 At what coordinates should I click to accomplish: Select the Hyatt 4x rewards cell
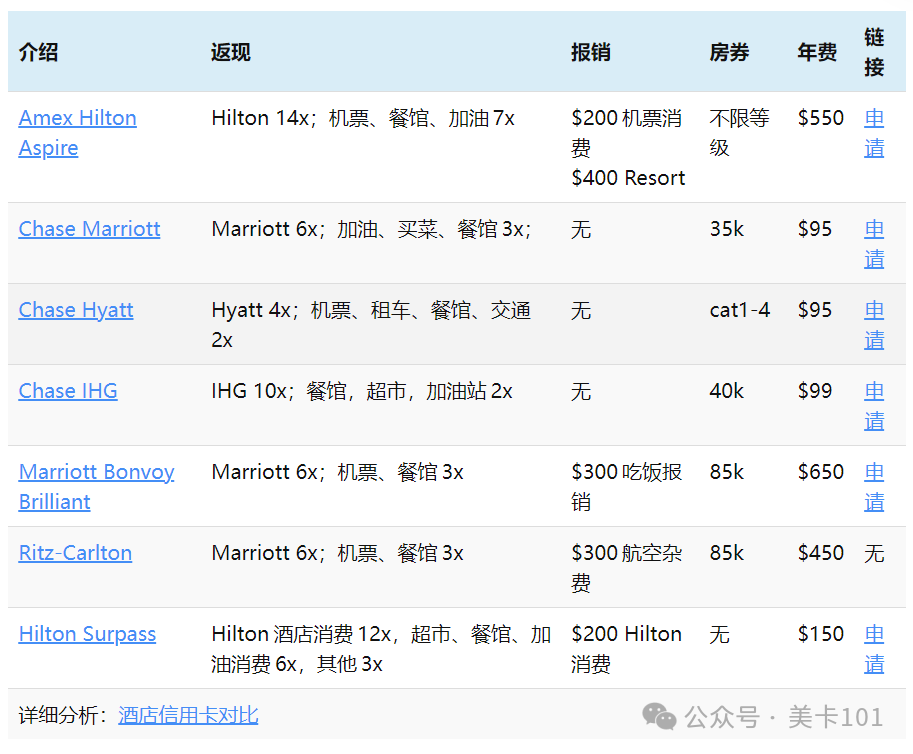coord(371,325)
